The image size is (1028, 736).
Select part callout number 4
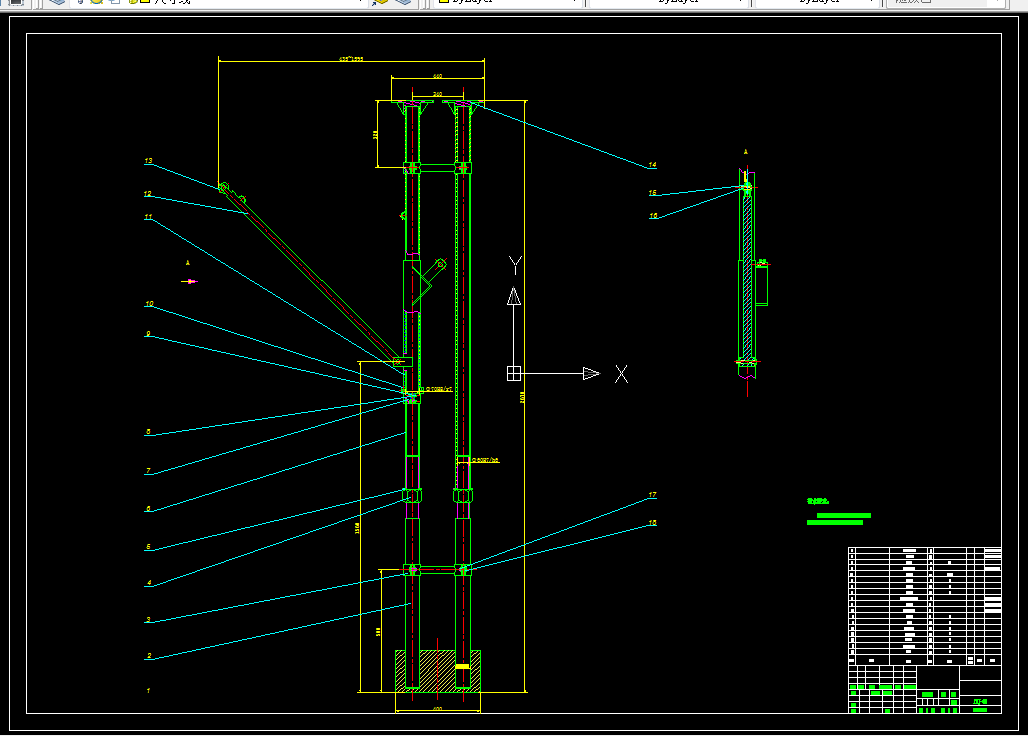(149, 583)
